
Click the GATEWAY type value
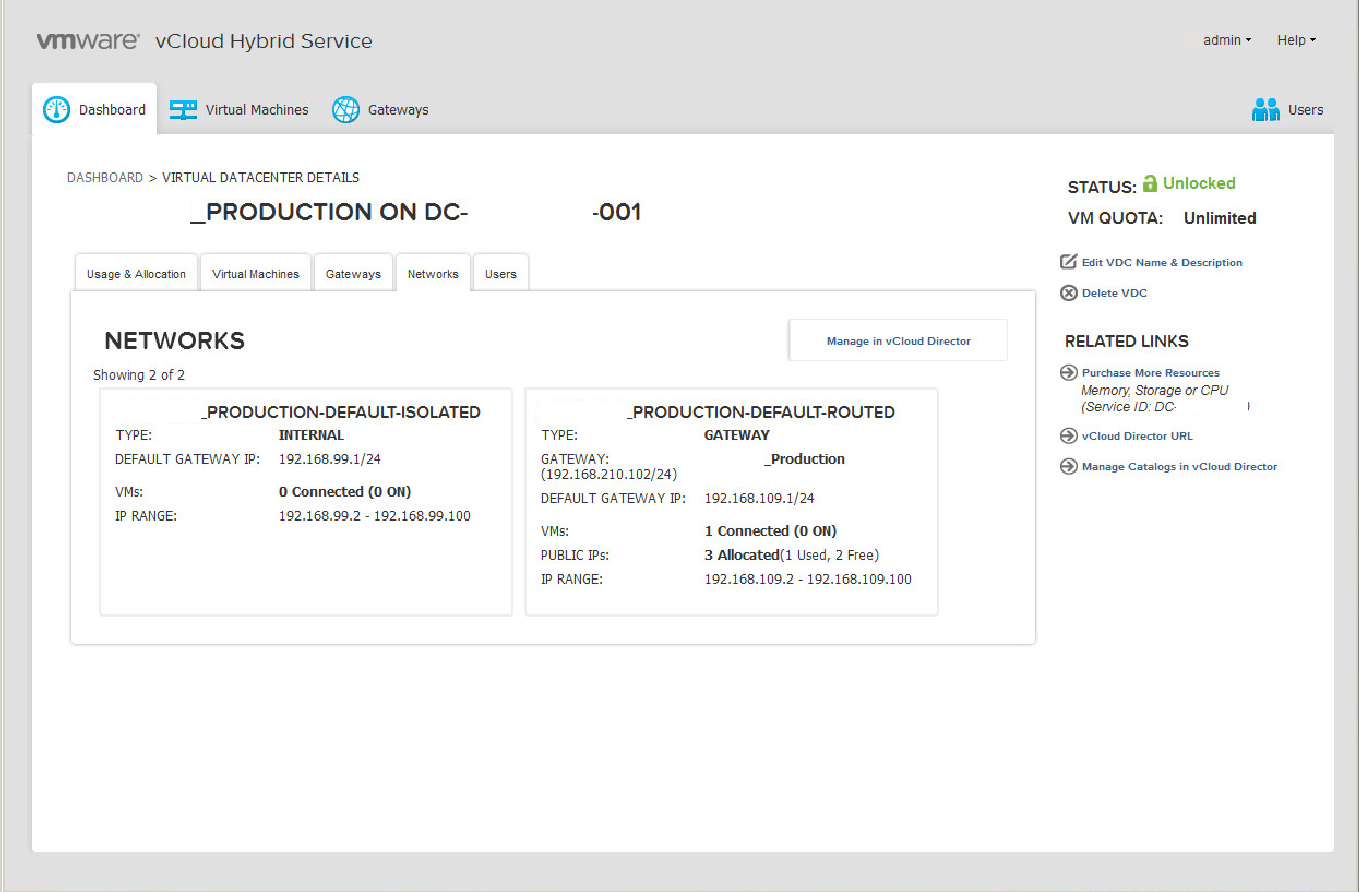(737, 435)
